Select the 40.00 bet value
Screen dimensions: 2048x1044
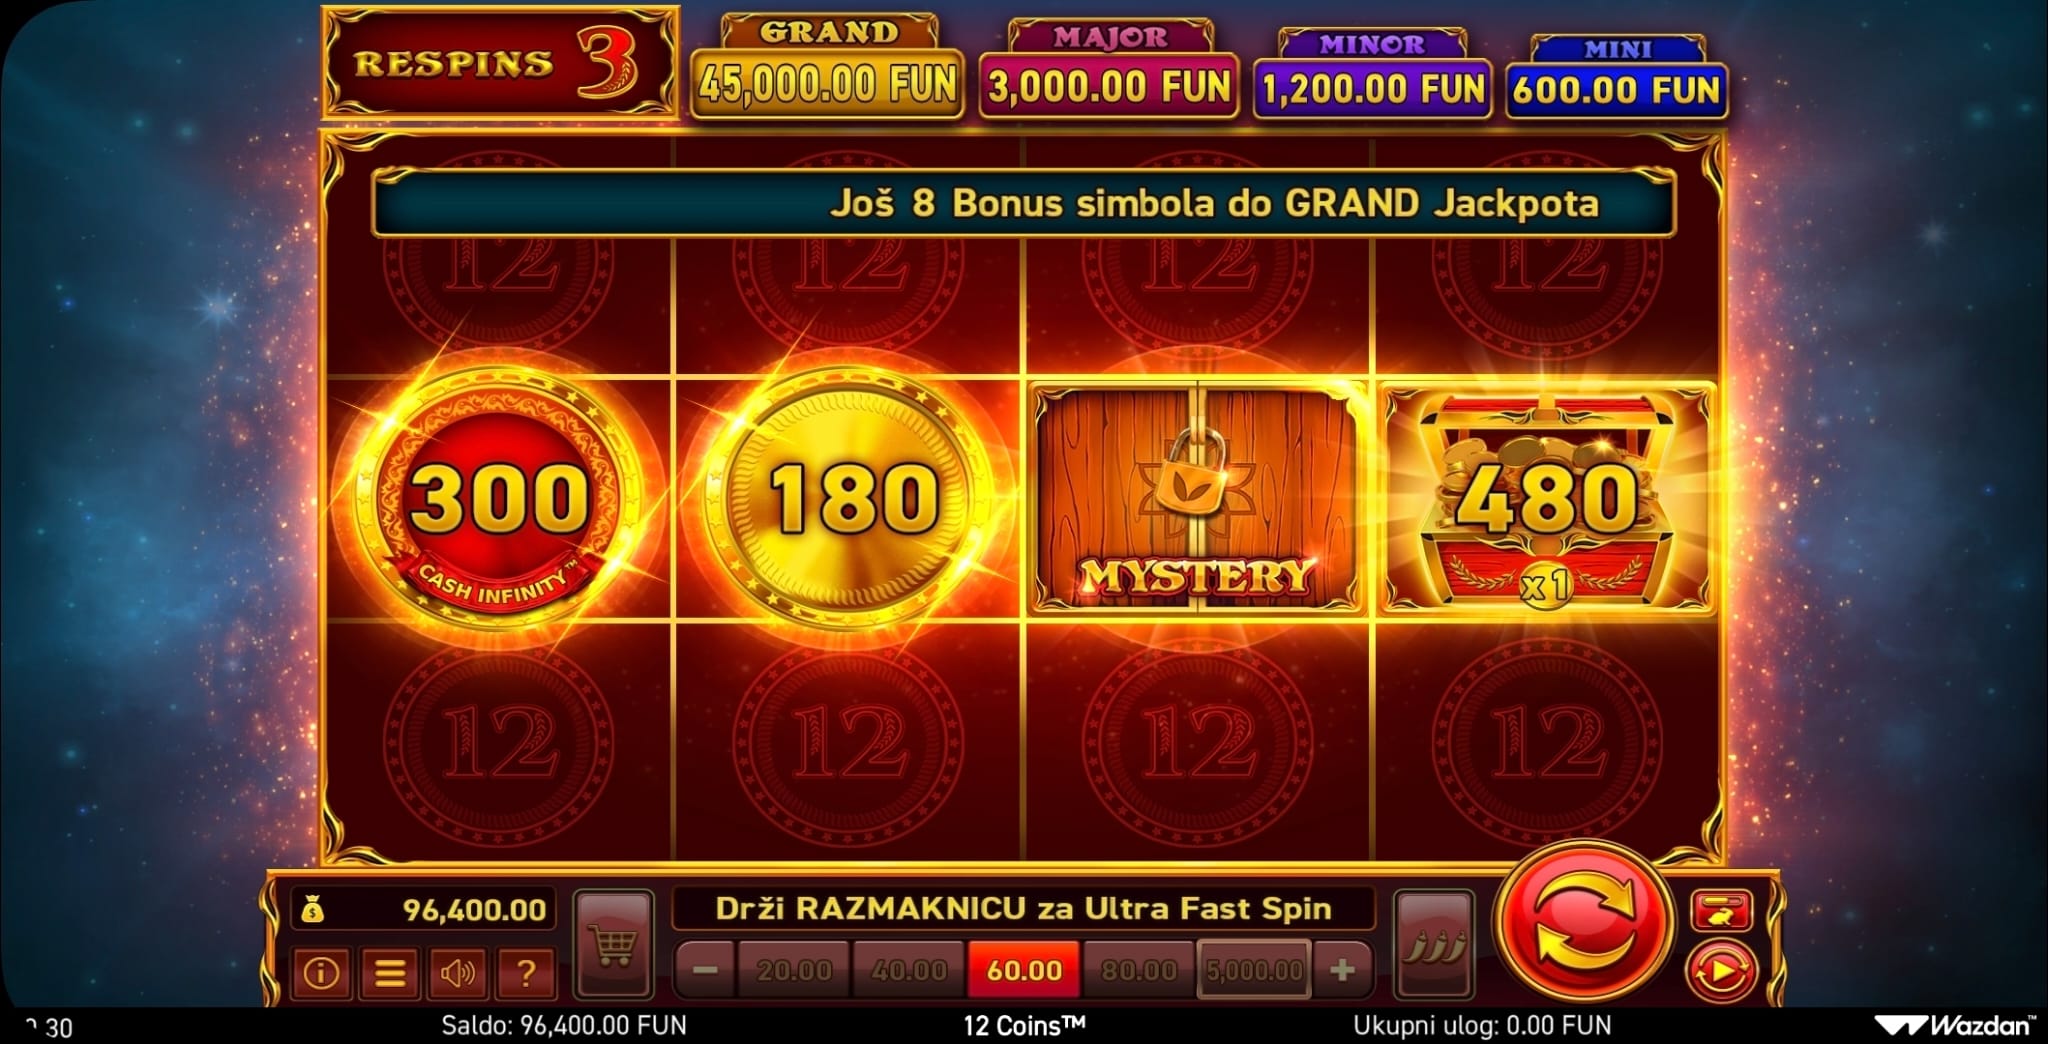[x=909, y=970]
